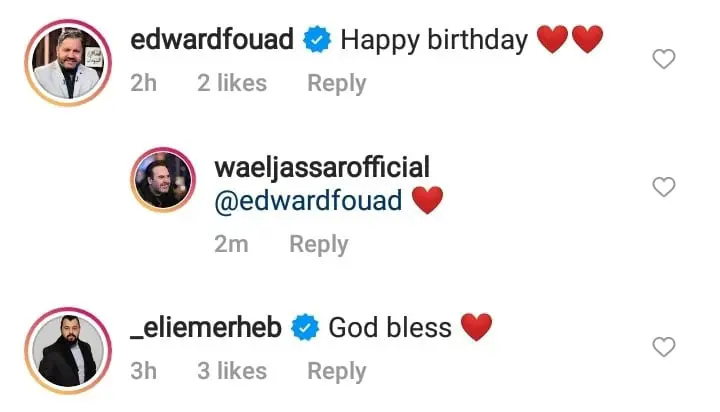Reply to waeljassarofficial's comment
The height and width of the screenshot is (412, 720).
click(319, 244)
